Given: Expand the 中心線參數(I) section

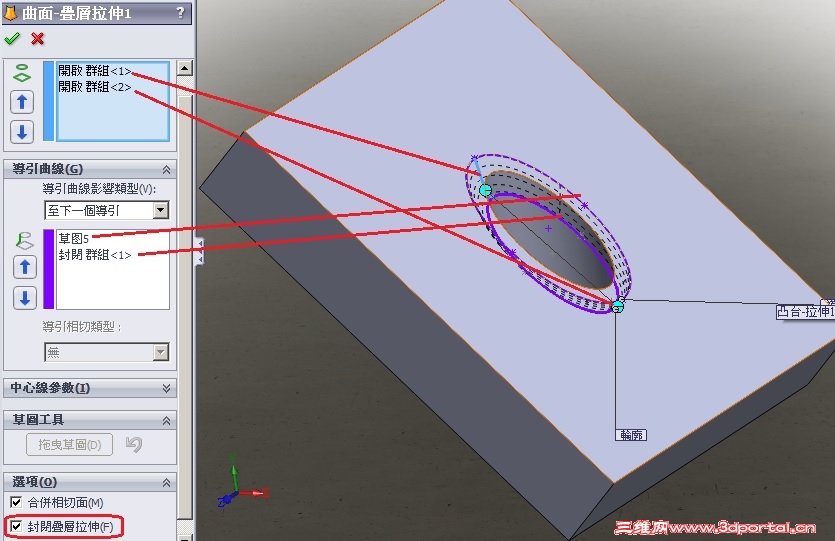Looking at the screenshot, I should click(166, 388).
